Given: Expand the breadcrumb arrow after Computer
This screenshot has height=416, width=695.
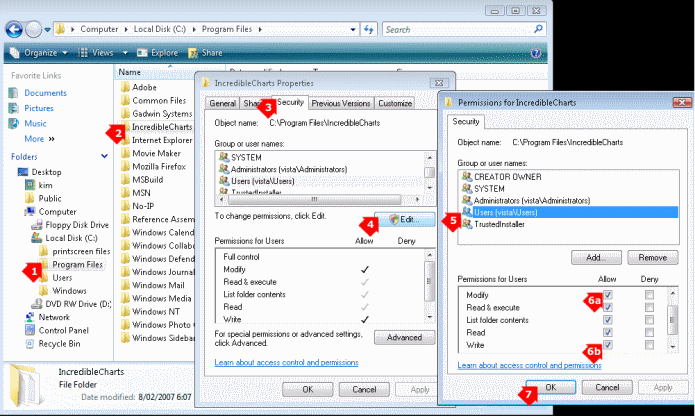Looking at the screenshot, I should [126, 30].
